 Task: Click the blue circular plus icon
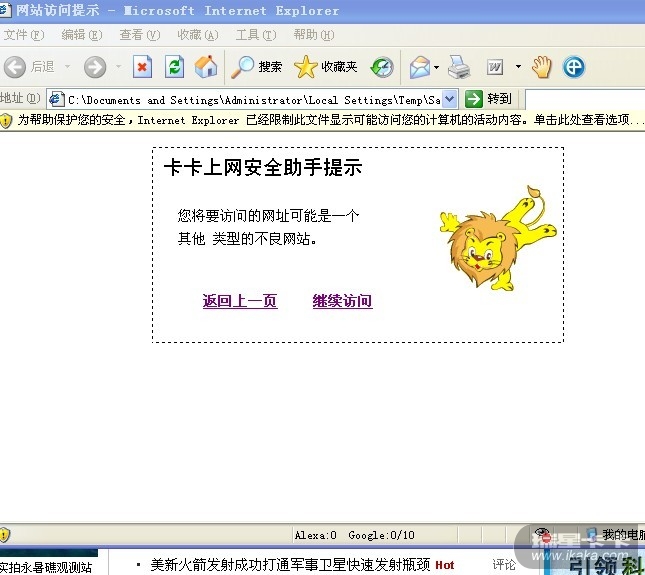574,67
